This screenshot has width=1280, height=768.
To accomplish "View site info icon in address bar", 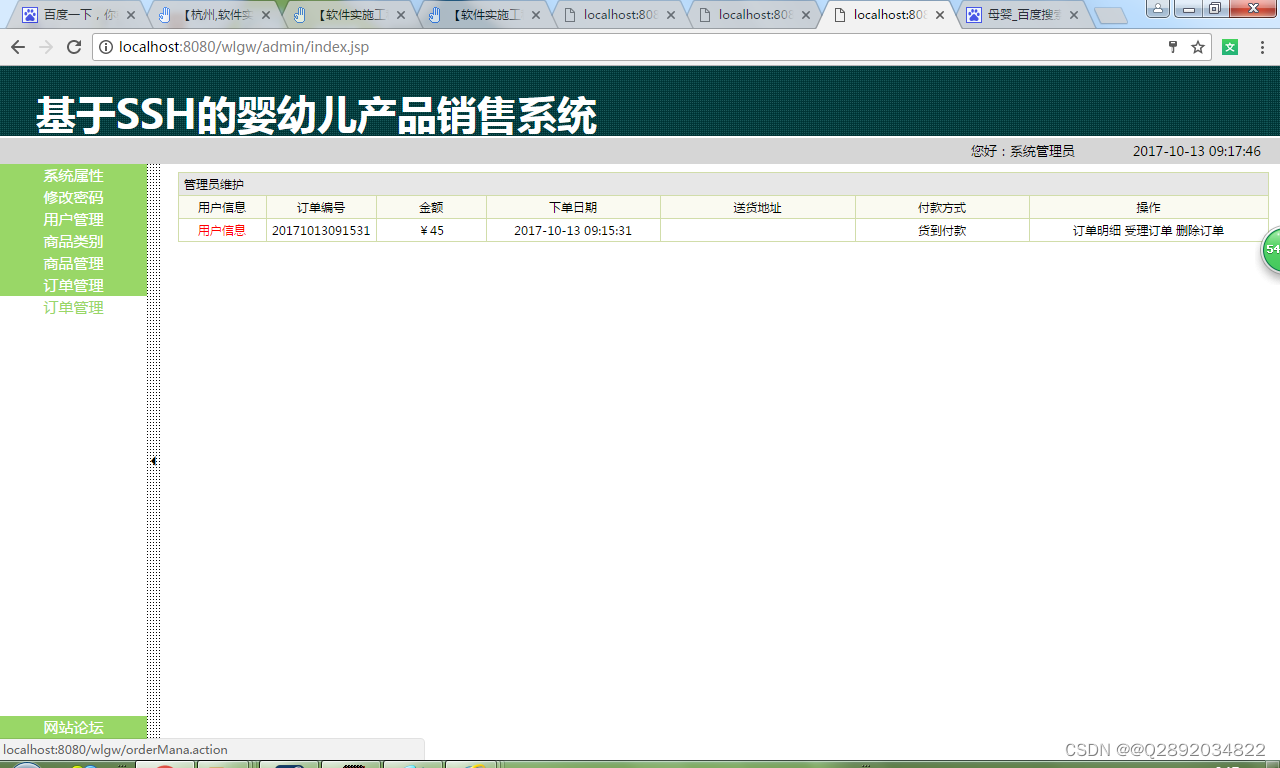I will pos(104,47).
